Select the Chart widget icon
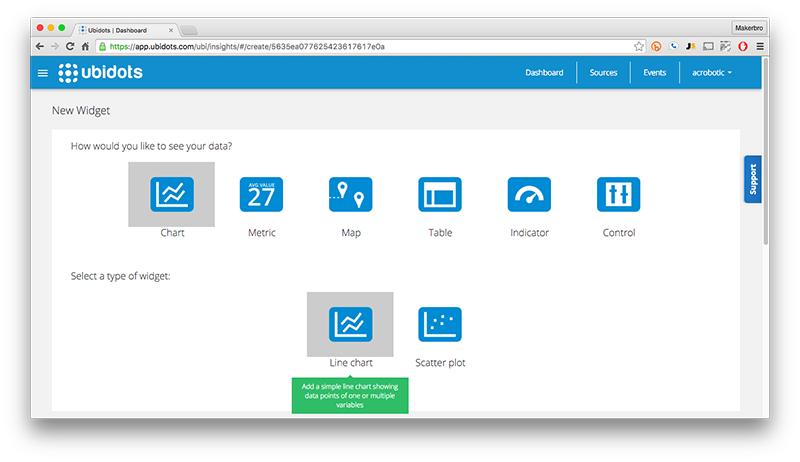Screen dimensions: 800x462 pos(172,194)
